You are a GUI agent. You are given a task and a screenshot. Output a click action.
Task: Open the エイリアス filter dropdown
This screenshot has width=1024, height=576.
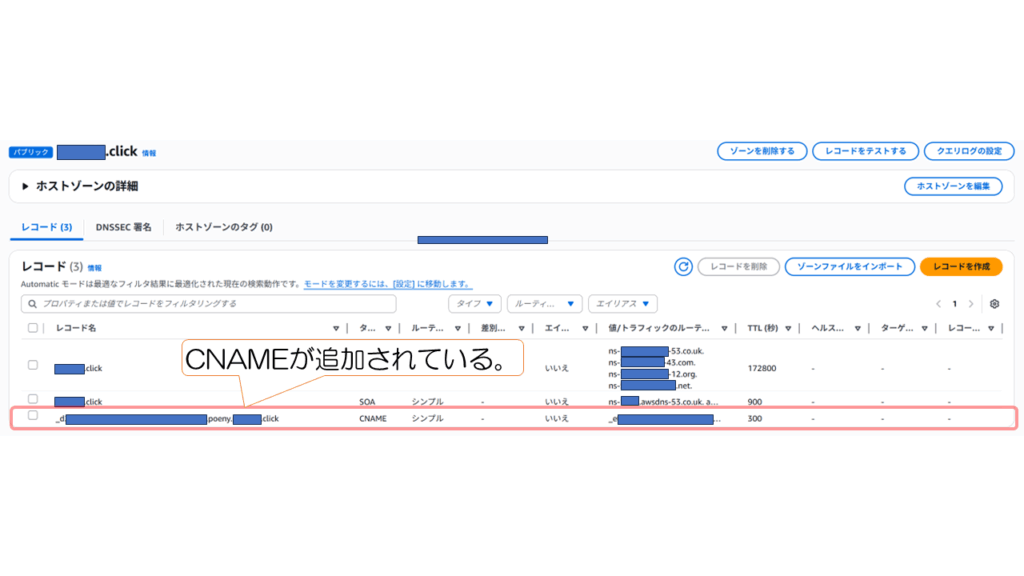coord(622,304)
